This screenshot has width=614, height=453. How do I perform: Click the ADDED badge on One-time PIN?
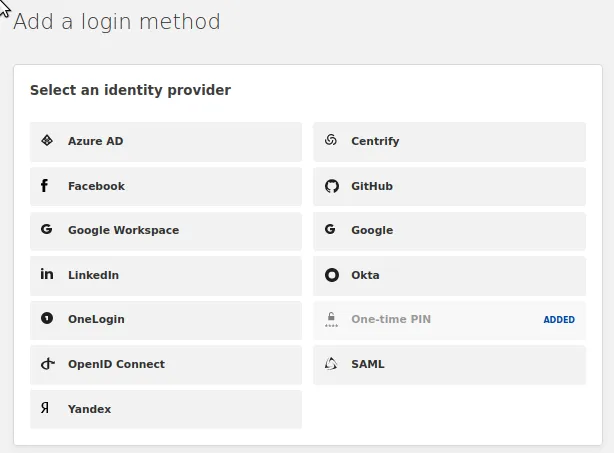pyautogui.click(x=559, y=319)
